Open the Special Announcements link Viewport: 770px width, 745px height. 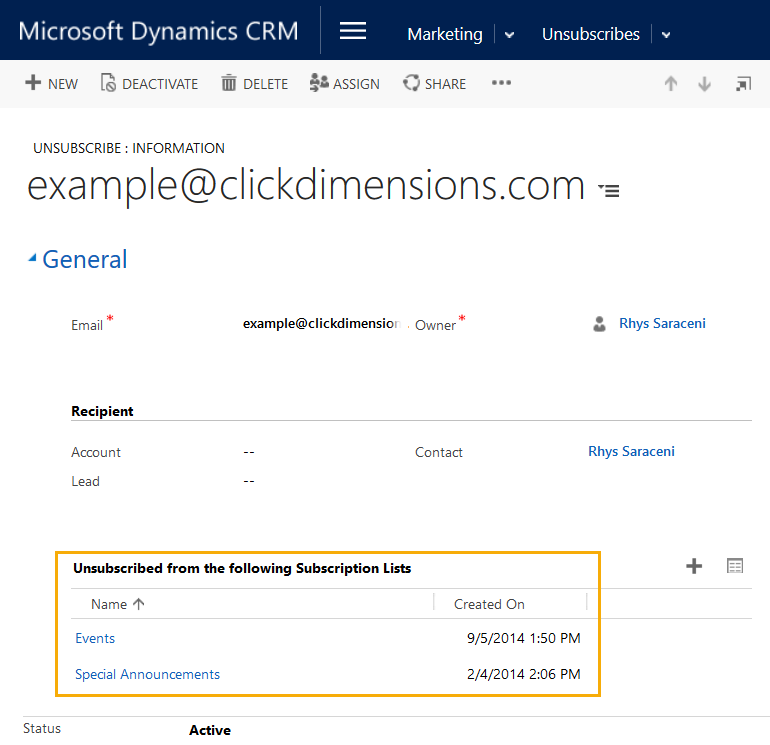click(x=147, y=674)
